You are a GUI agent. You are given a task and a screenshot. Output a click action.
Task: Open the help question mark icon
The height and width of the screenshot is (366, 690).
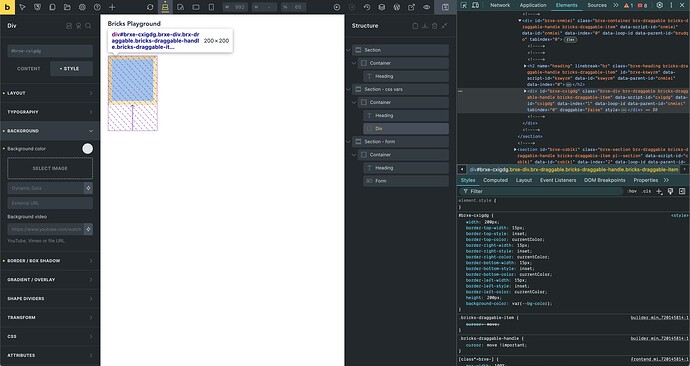97,7
